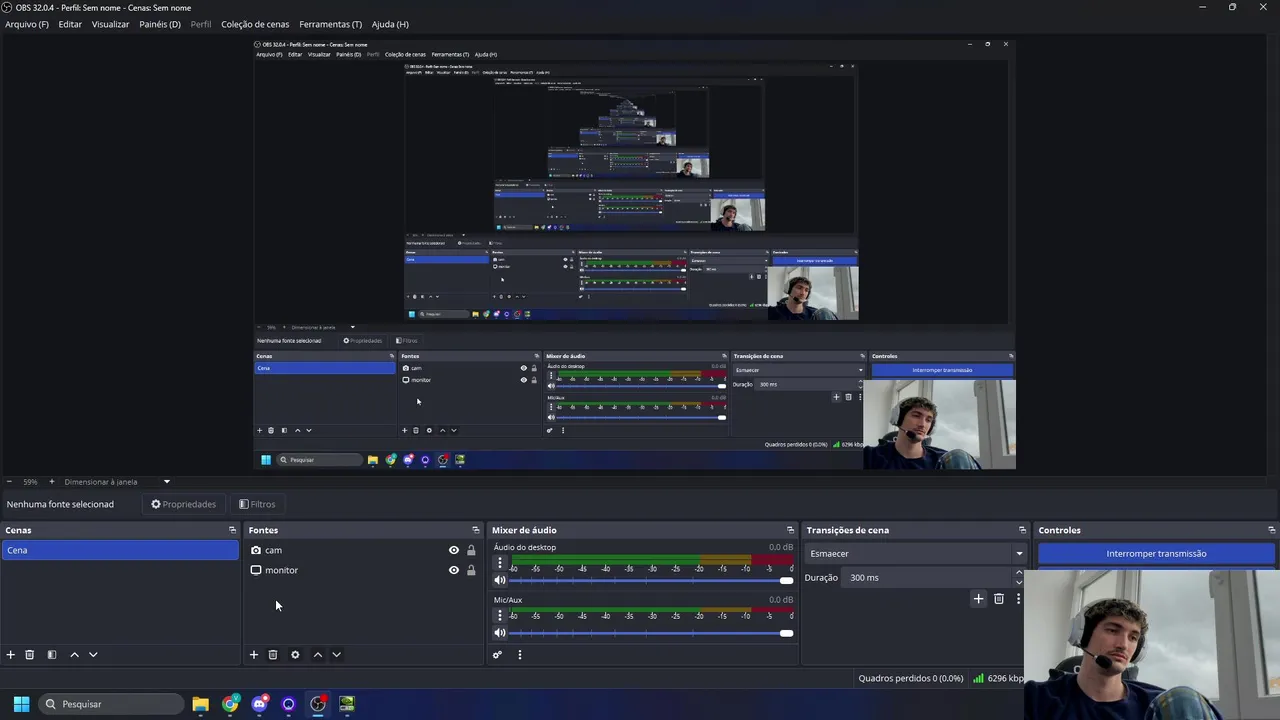Add a new scene with plus icon

point(11,655)
